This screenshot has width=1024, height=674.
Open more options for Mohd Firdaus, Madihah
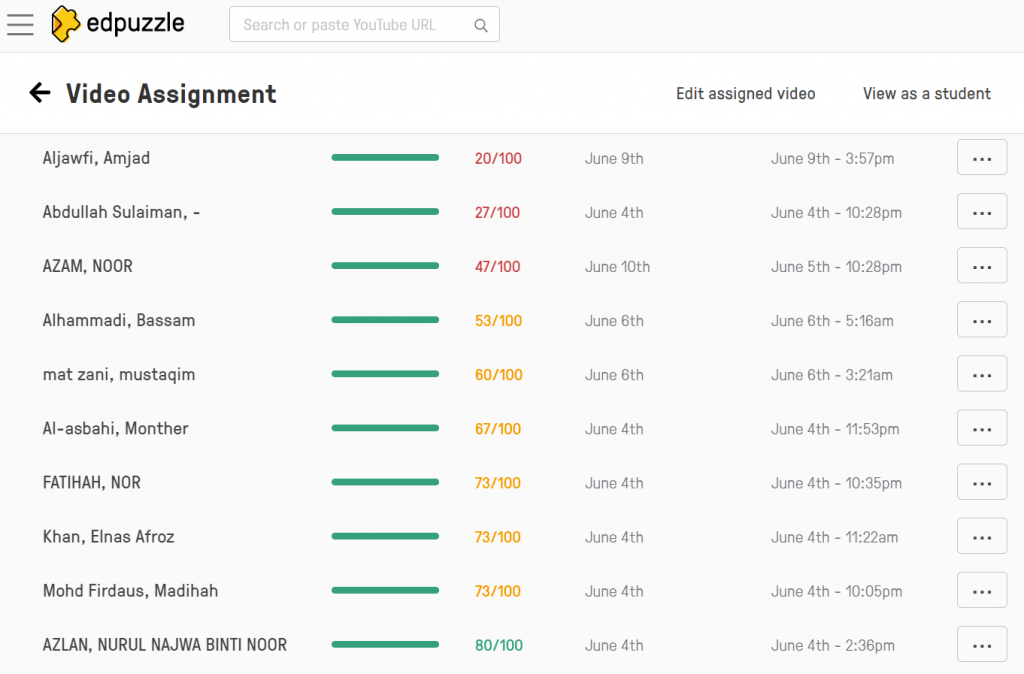(981, 591)
